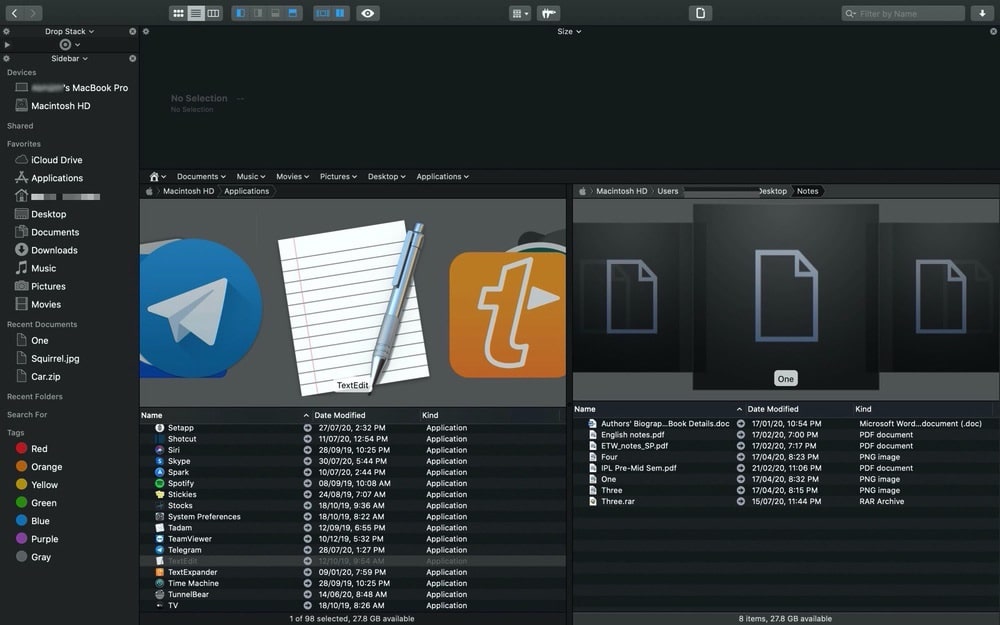The height and width of the screenshot is (625, 1000).
Task: Expand the Applications dropdown in favorites bar
Action: pos(443,177)
